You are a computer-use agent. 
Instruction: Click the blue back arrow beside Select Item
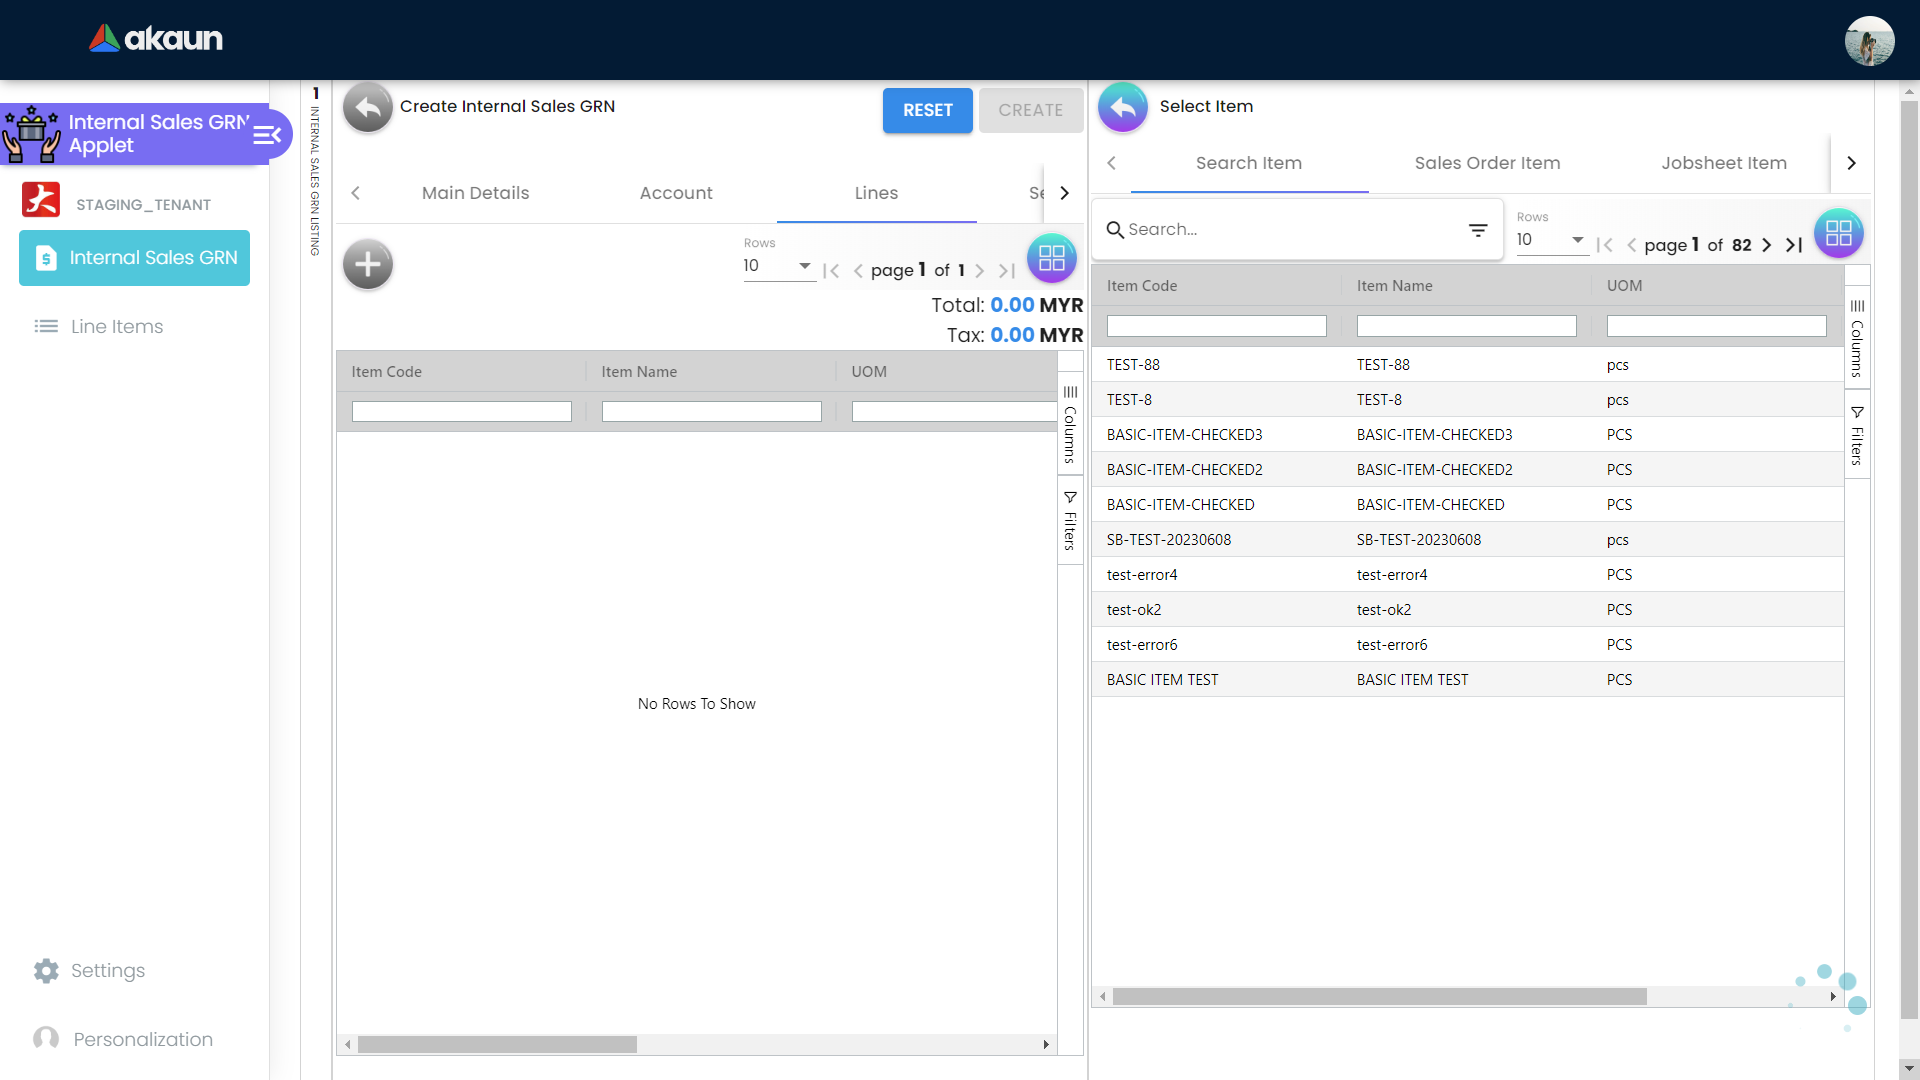click(x=1123, y=108)
